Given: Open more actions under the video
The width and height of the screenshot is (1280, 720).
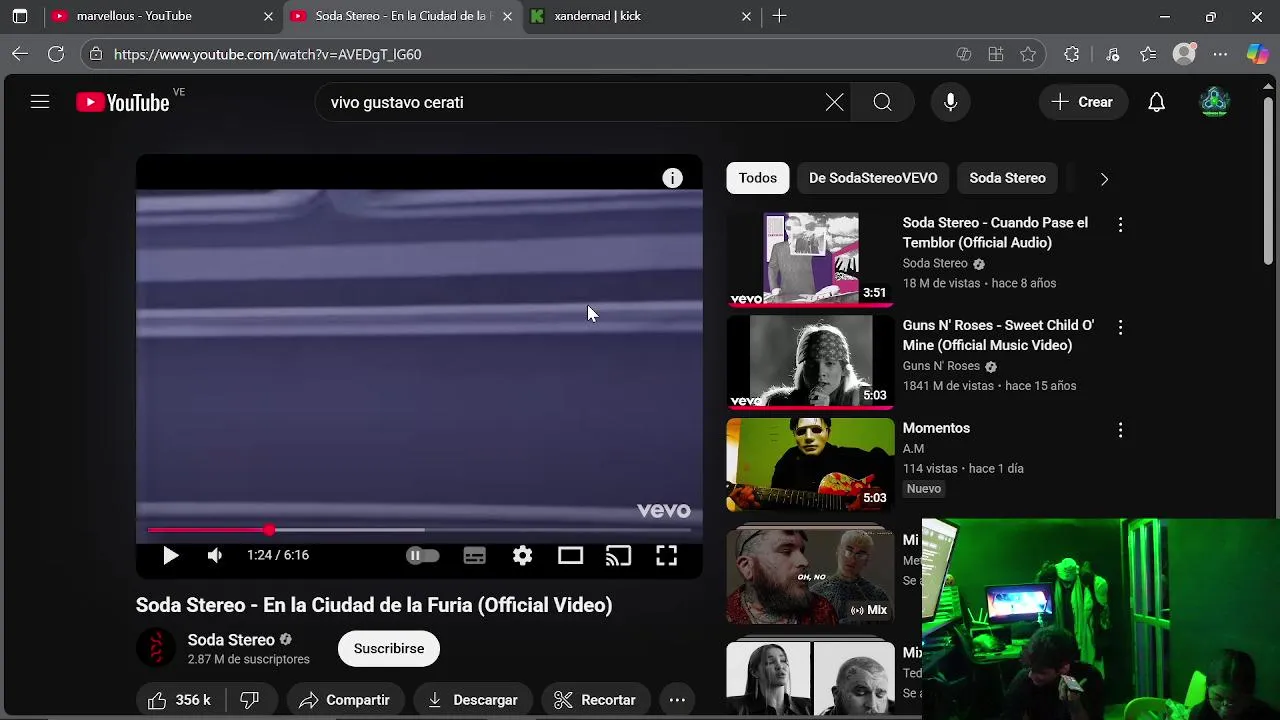Looking at the screenshot, I should tap(677, 700).
